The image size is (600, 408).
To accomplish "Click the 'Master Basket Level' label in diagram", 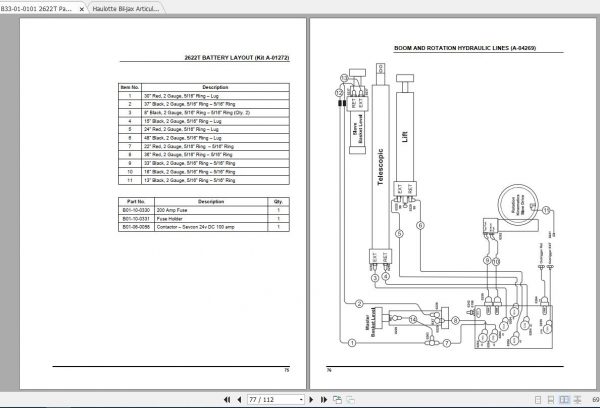I will click(x=370, y=322).
